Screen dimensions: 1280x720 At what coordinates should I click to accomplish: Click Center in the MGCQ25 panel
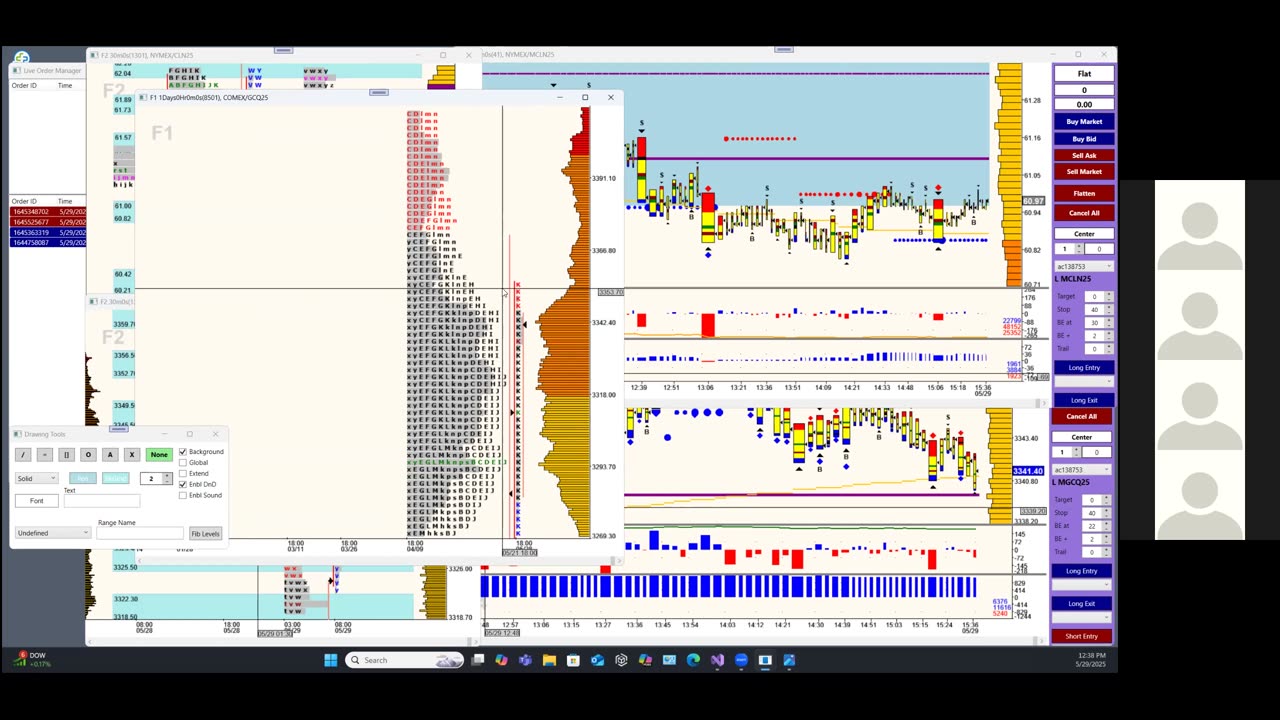pos(1081,437)
